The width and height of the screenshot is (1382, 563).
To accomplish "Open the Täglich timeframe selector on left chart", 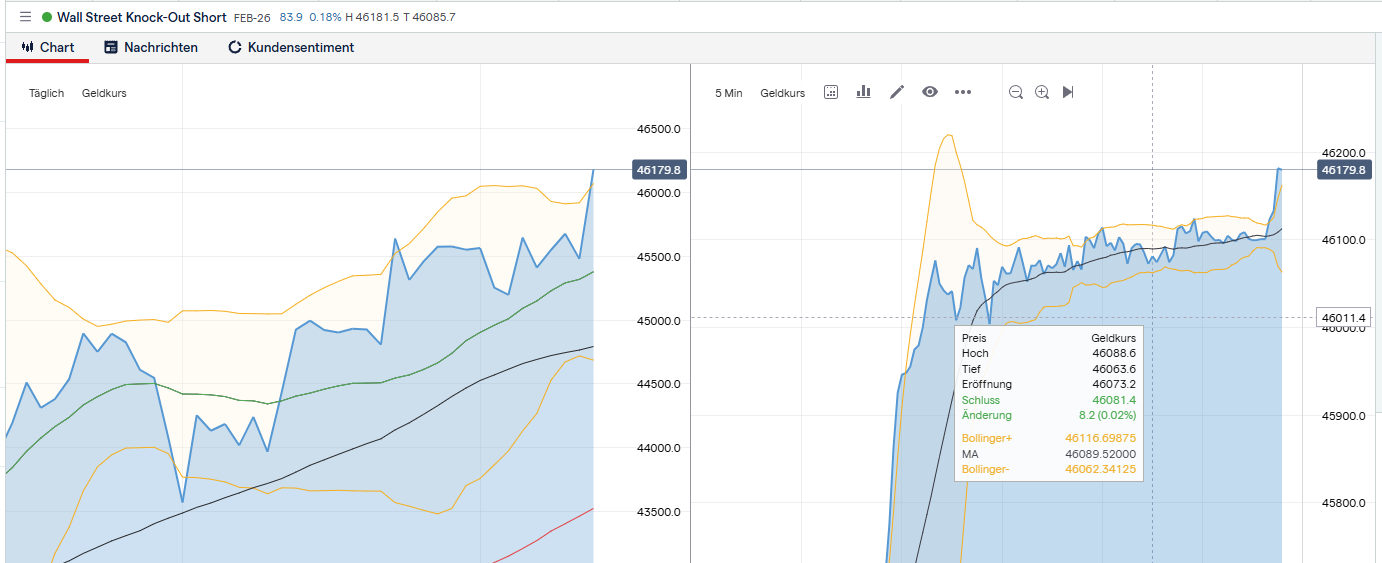I will 46,93.
